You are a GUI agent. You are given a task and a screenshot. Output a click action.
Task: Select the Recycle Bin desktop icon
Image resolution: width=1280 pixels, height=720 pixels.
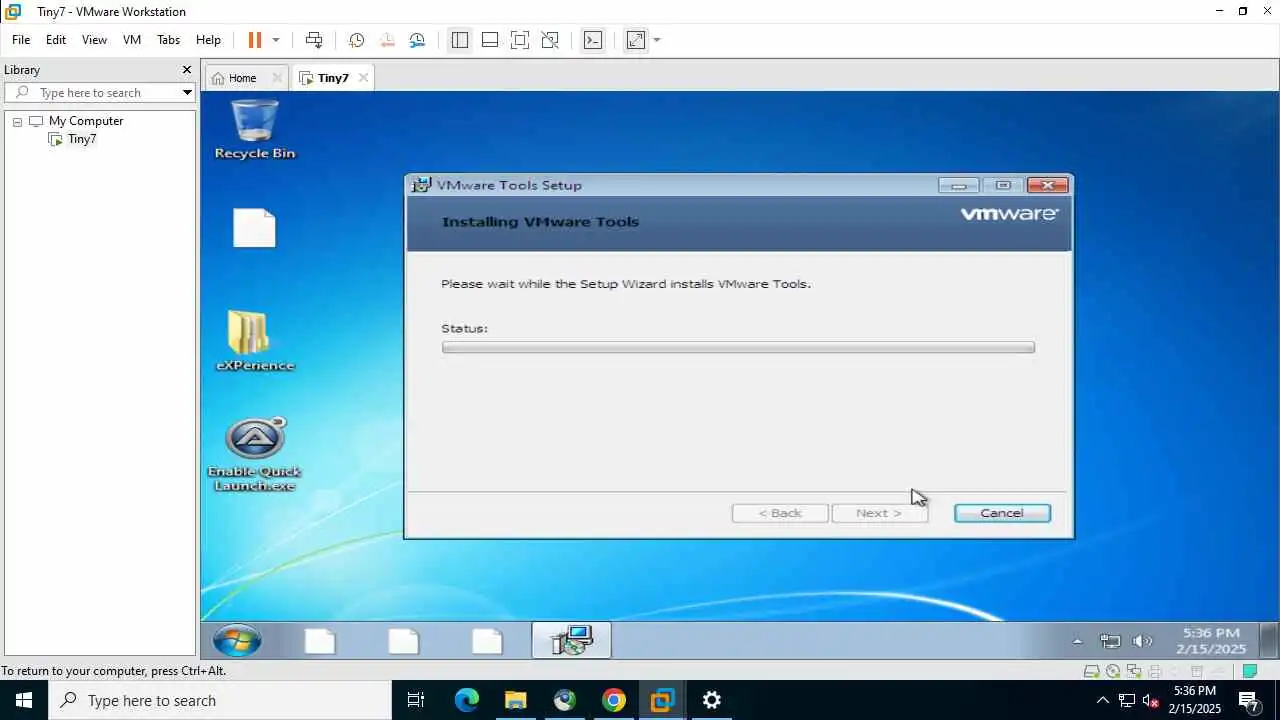pyautogui.click(x=254, y=129)
